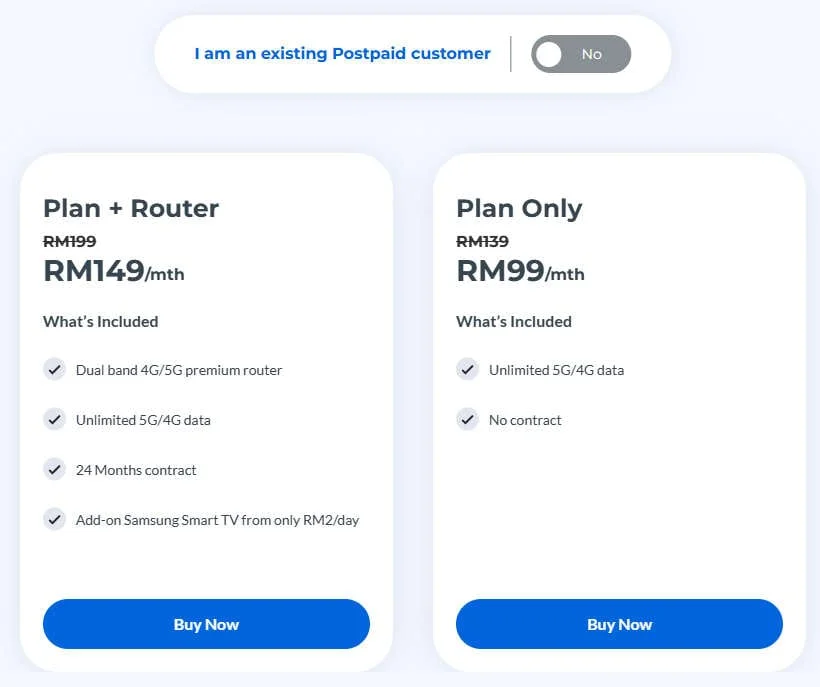Viewport: 820px width, 687px height.
Task: Click checkmark beside Samsung Smart TV add-on
Action: point(54,520)
